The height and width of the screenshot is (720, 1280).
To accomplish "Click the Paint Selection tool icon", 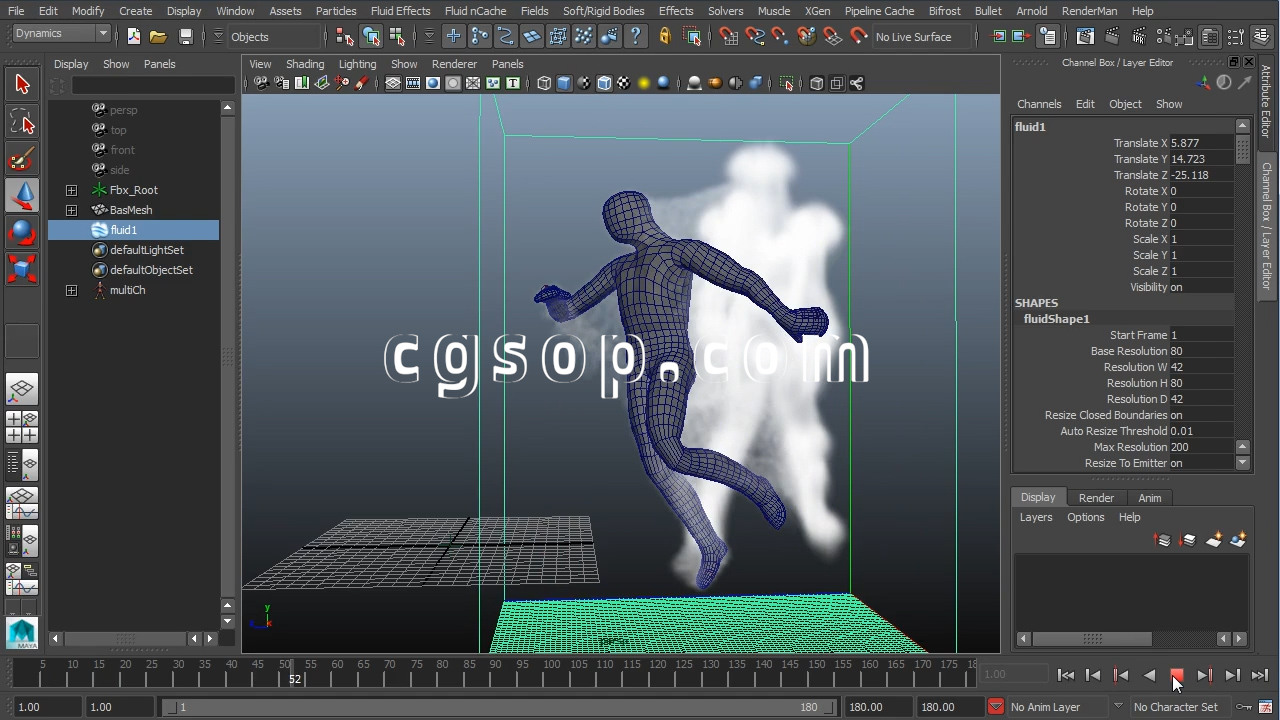I will pyautogui.click(x=22, y=159).
